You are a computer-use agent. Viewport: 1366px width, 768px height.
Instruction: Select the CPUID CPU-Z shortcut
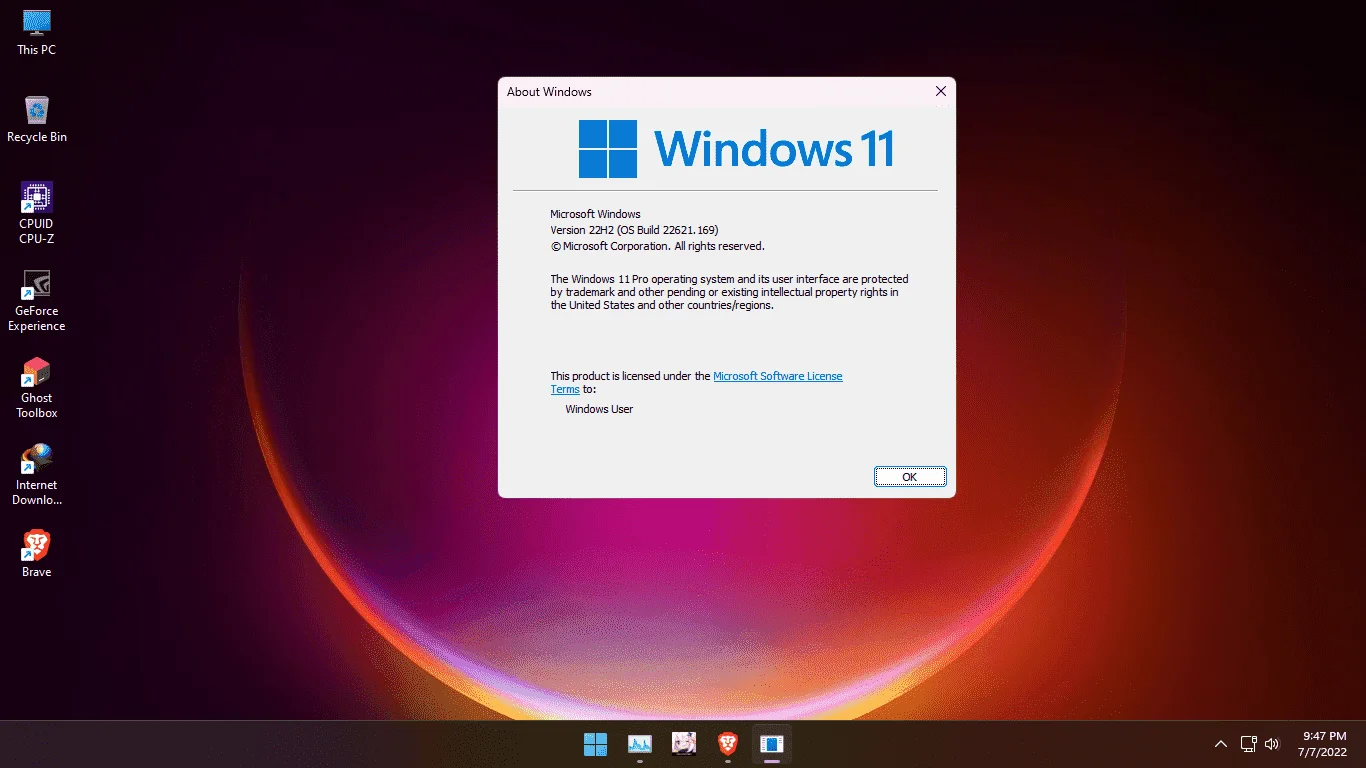(x=37, y=213)
